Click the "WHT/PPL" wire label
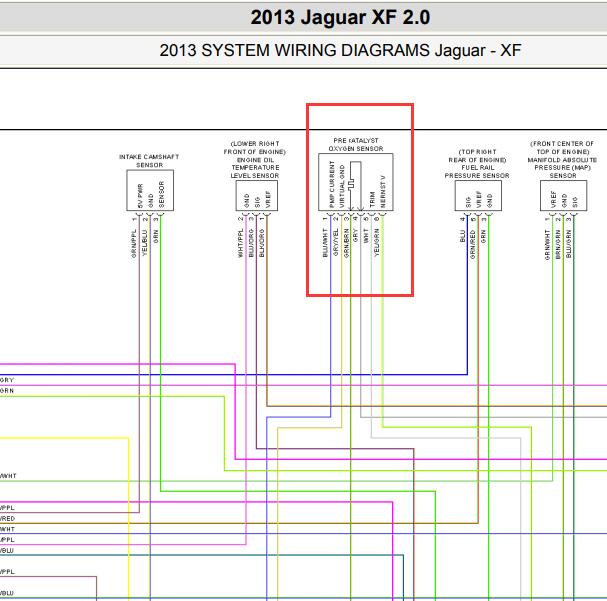The width and height of the screenshot is (607, 601). [240, 243]
